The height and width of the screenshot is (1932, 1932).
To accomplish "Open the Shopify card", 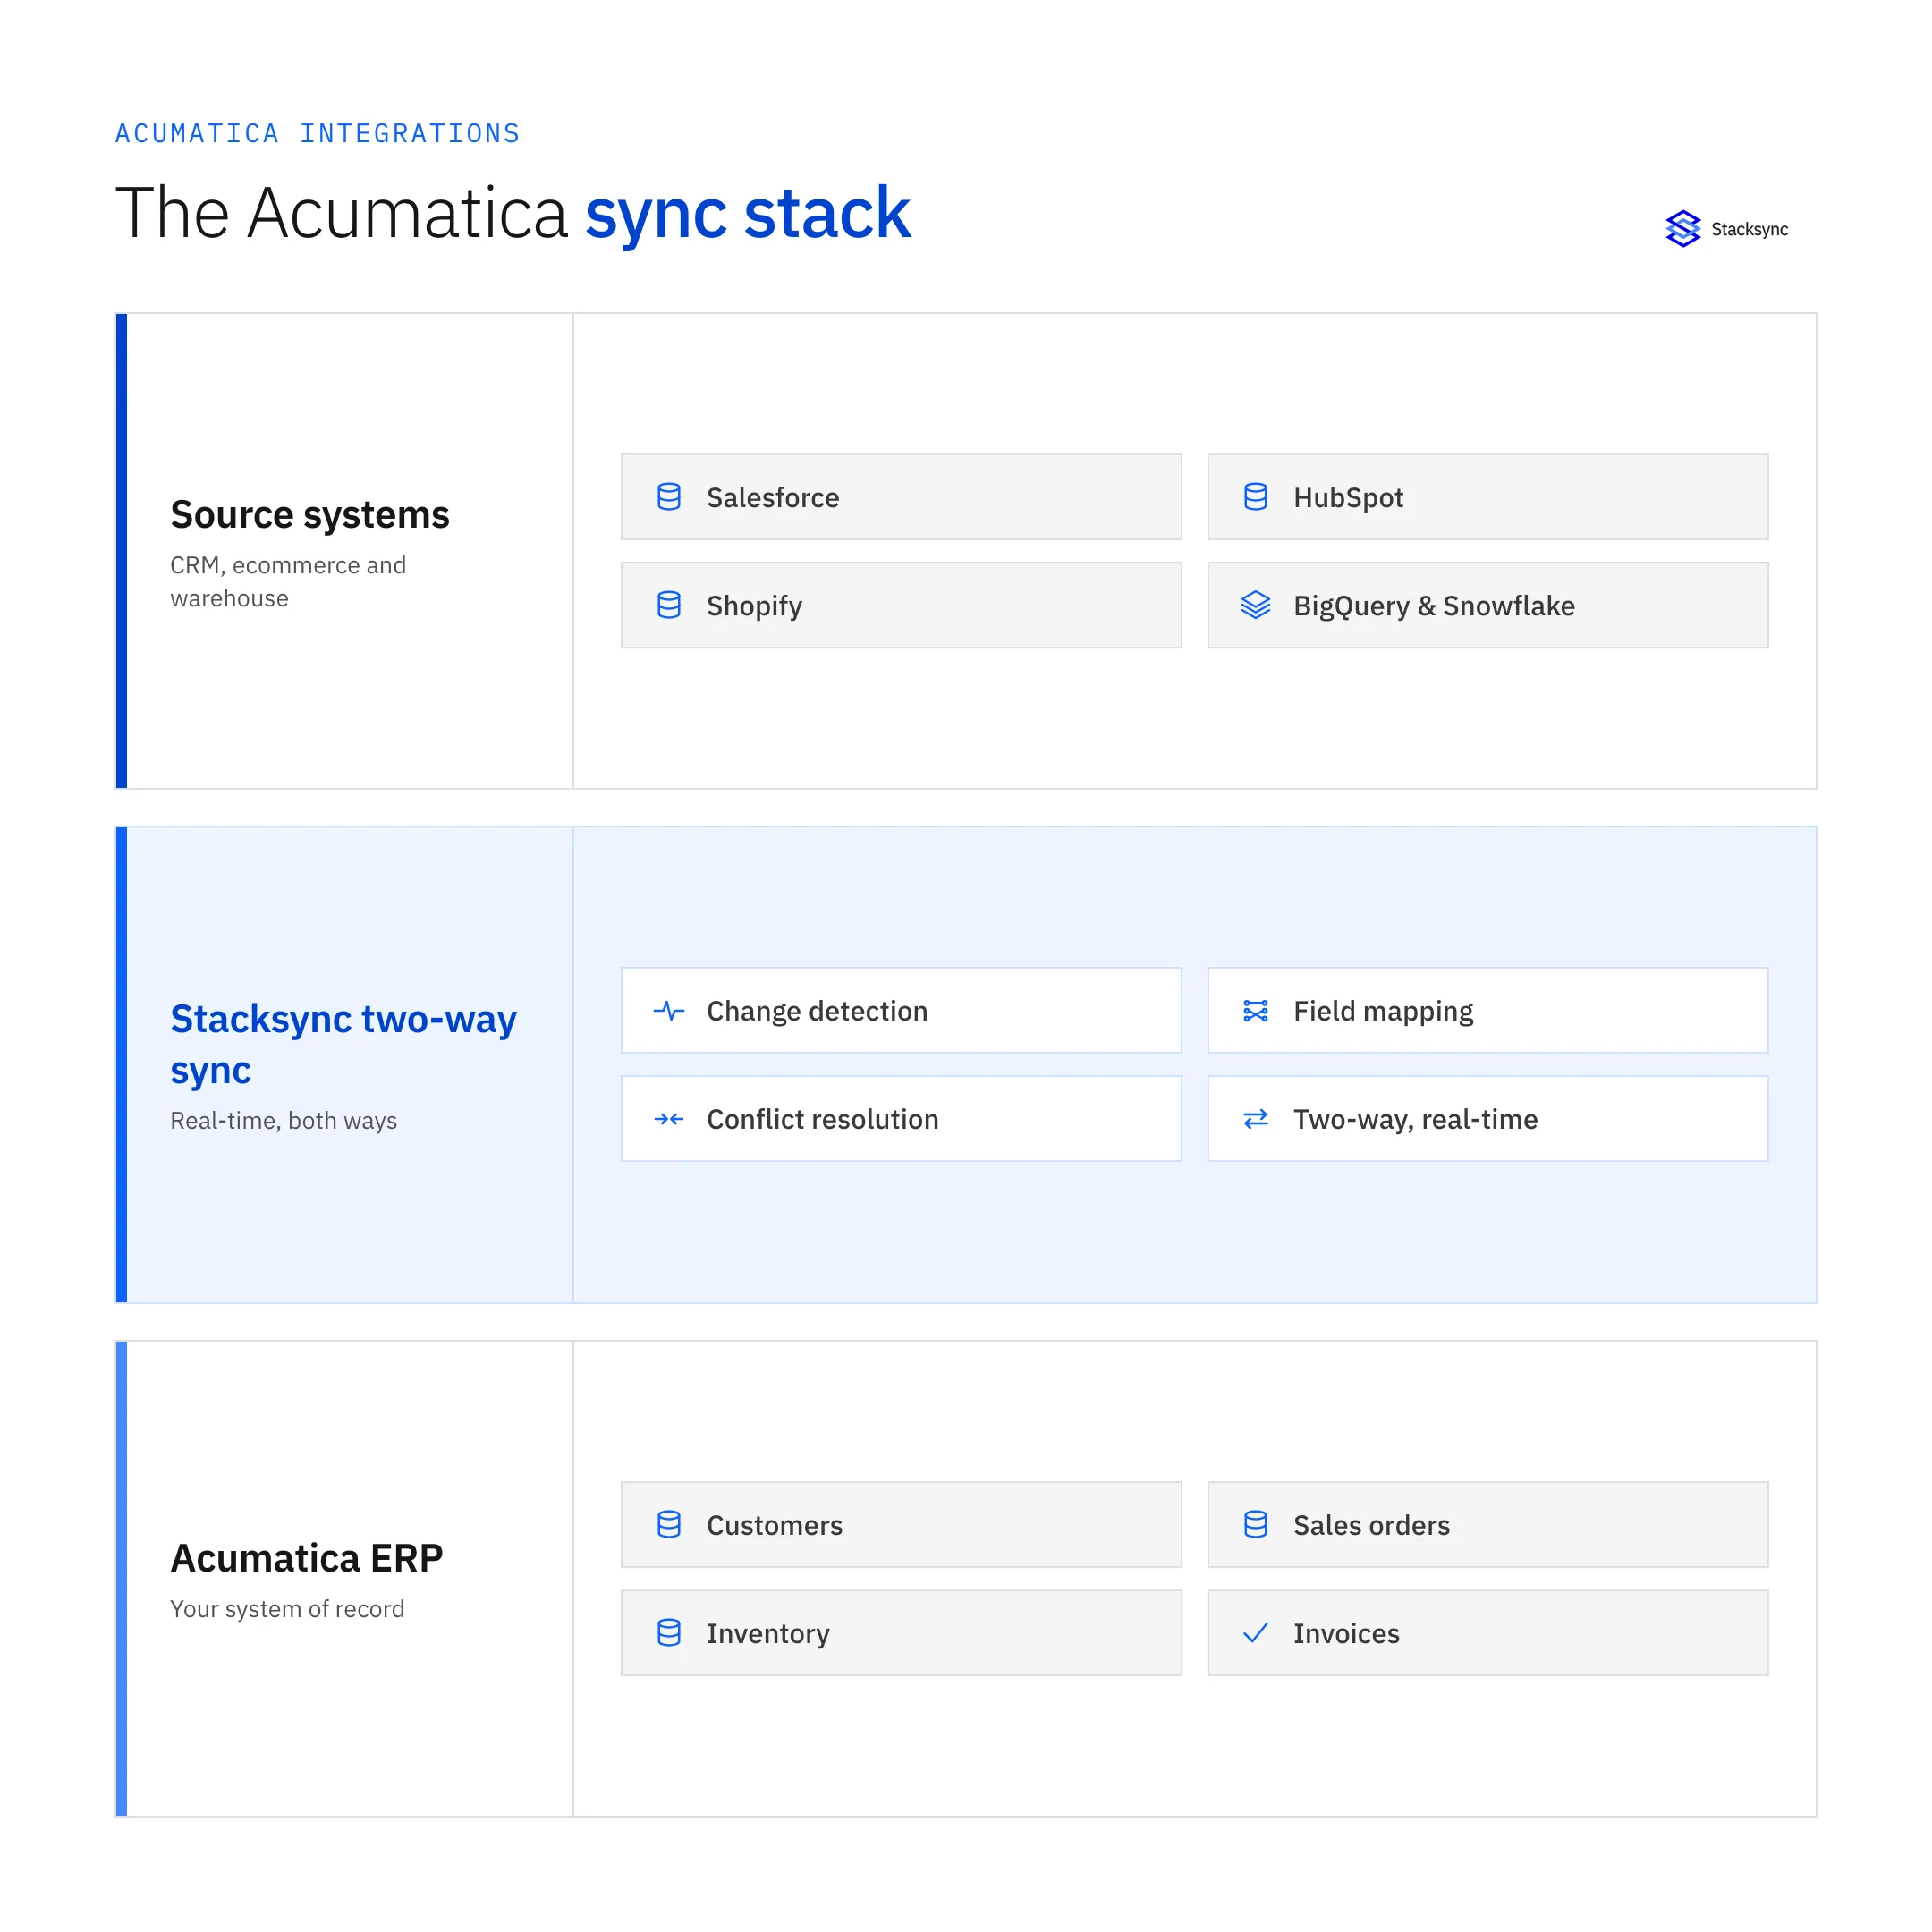I will (901, 605).
